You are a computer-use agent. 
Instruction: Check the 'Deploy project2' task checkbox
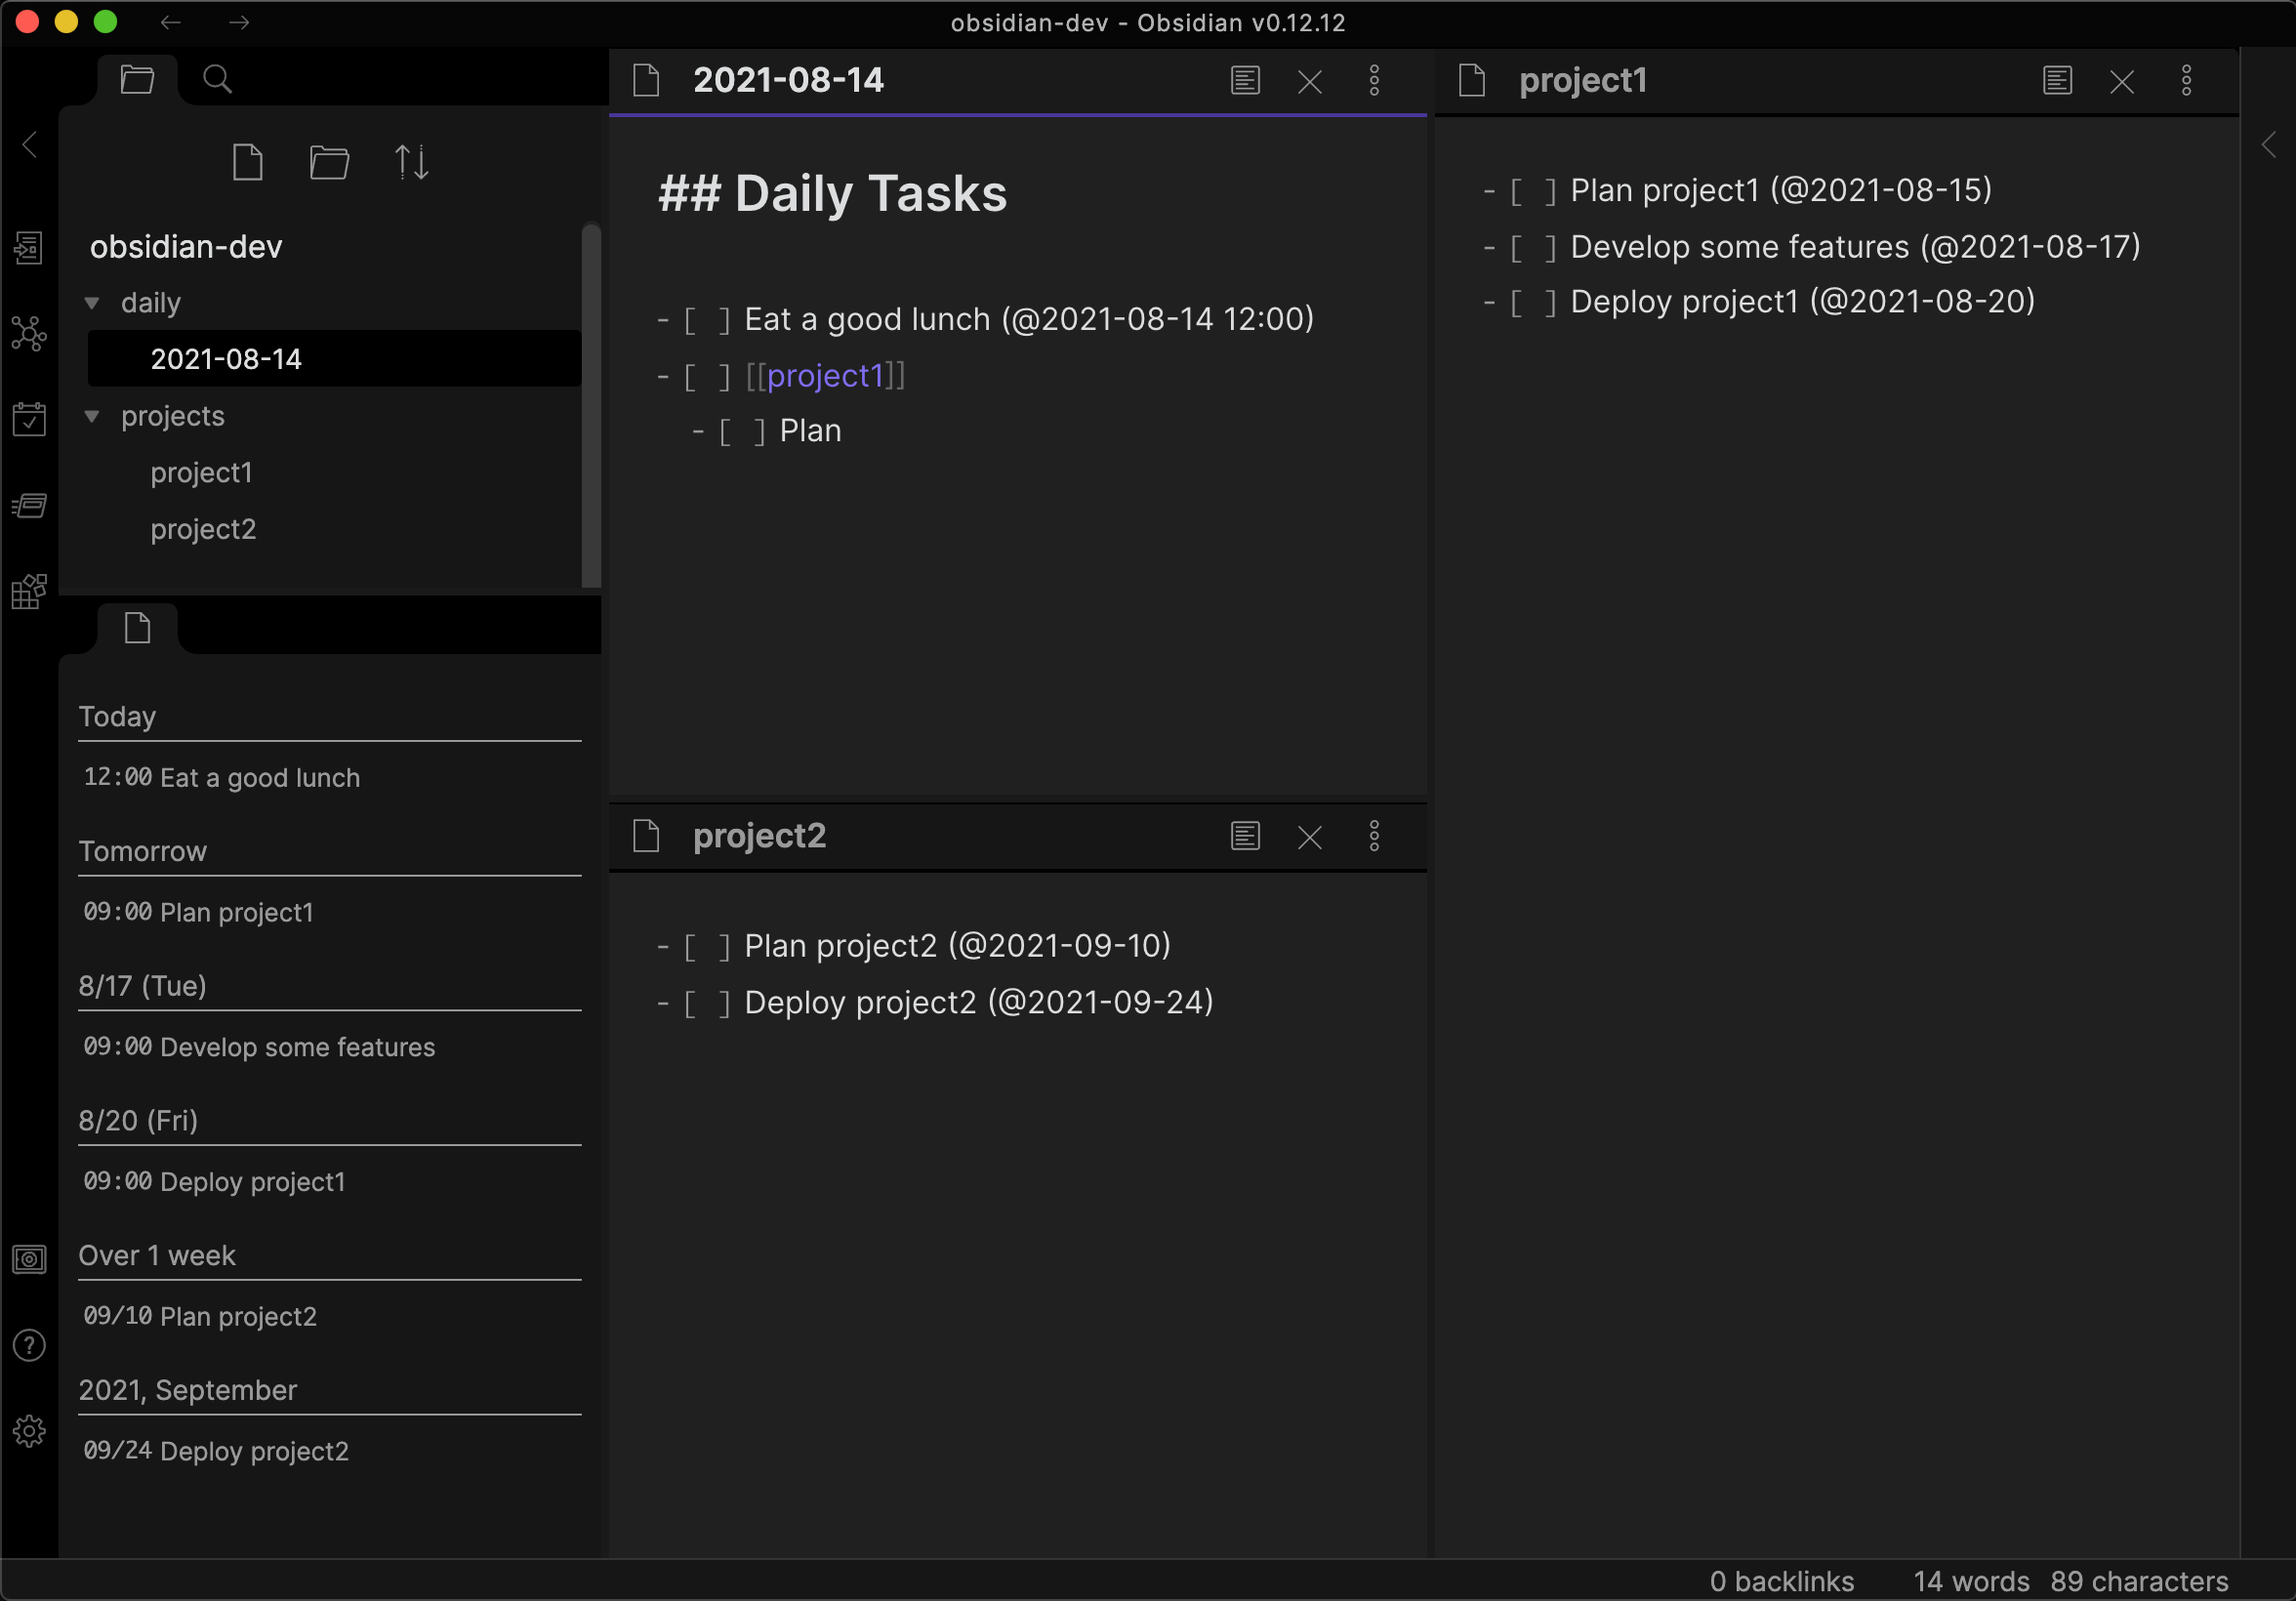click(x=707, y=1003)
